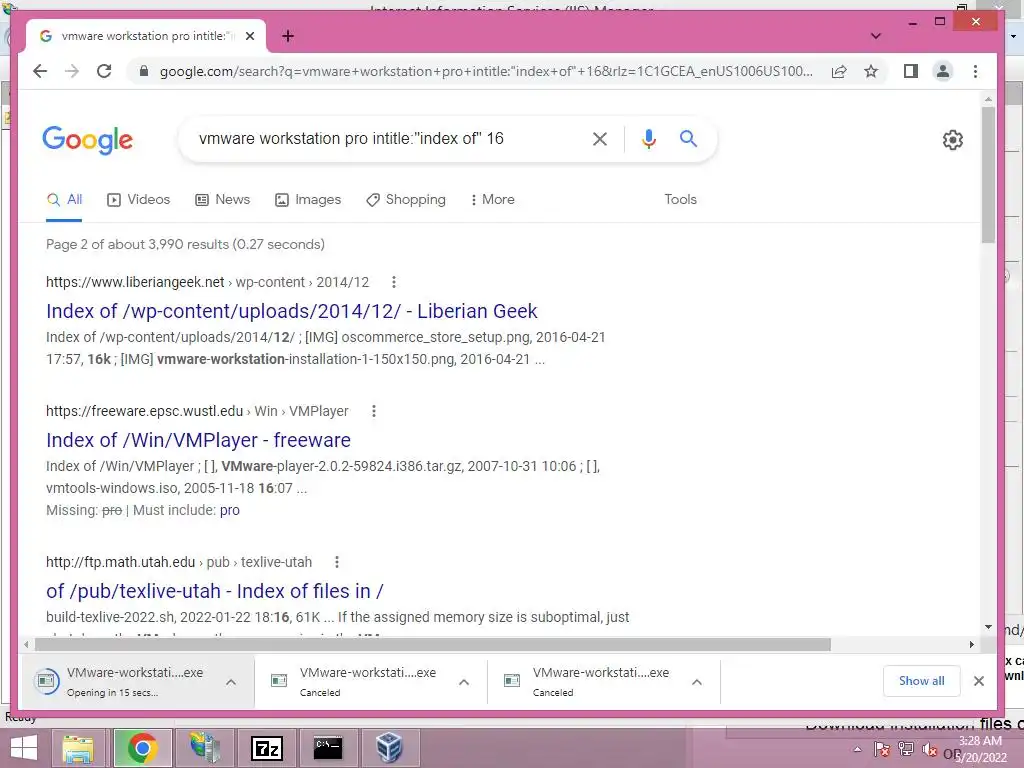This screenshot has width=1024, height=768.
Task: Start voice search with the microphone
Action: tap(648, 138)
